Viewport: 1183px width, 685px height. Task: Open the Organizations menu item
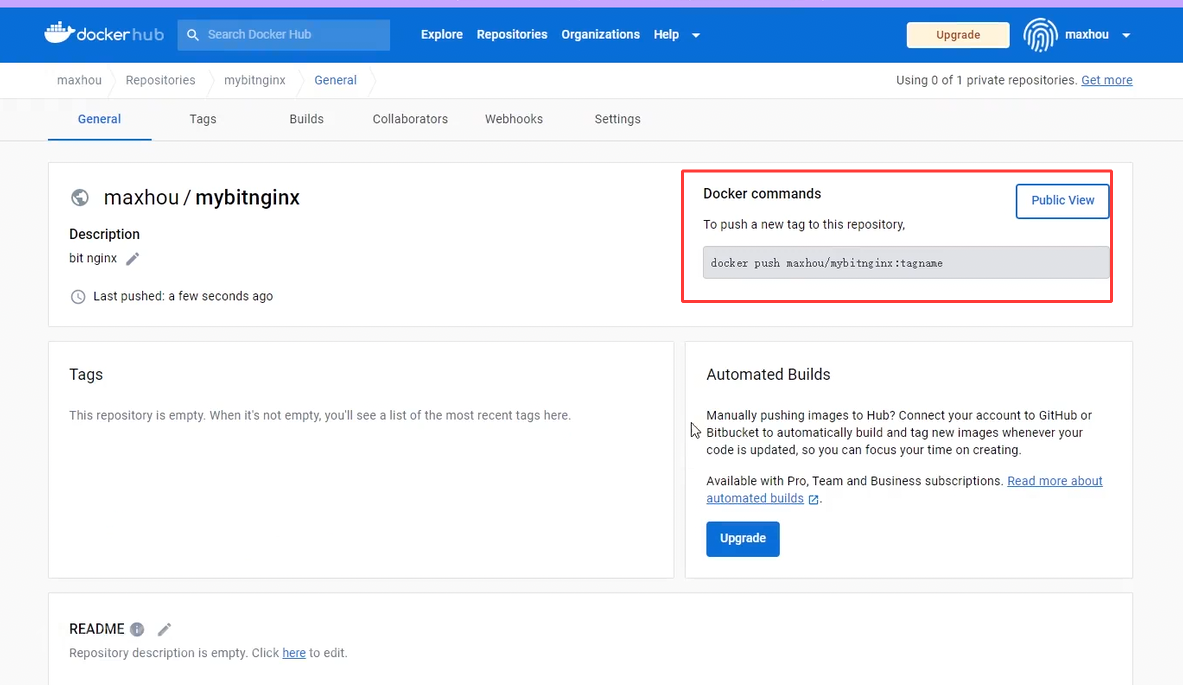pyautogui.click(x=601, y=35)
